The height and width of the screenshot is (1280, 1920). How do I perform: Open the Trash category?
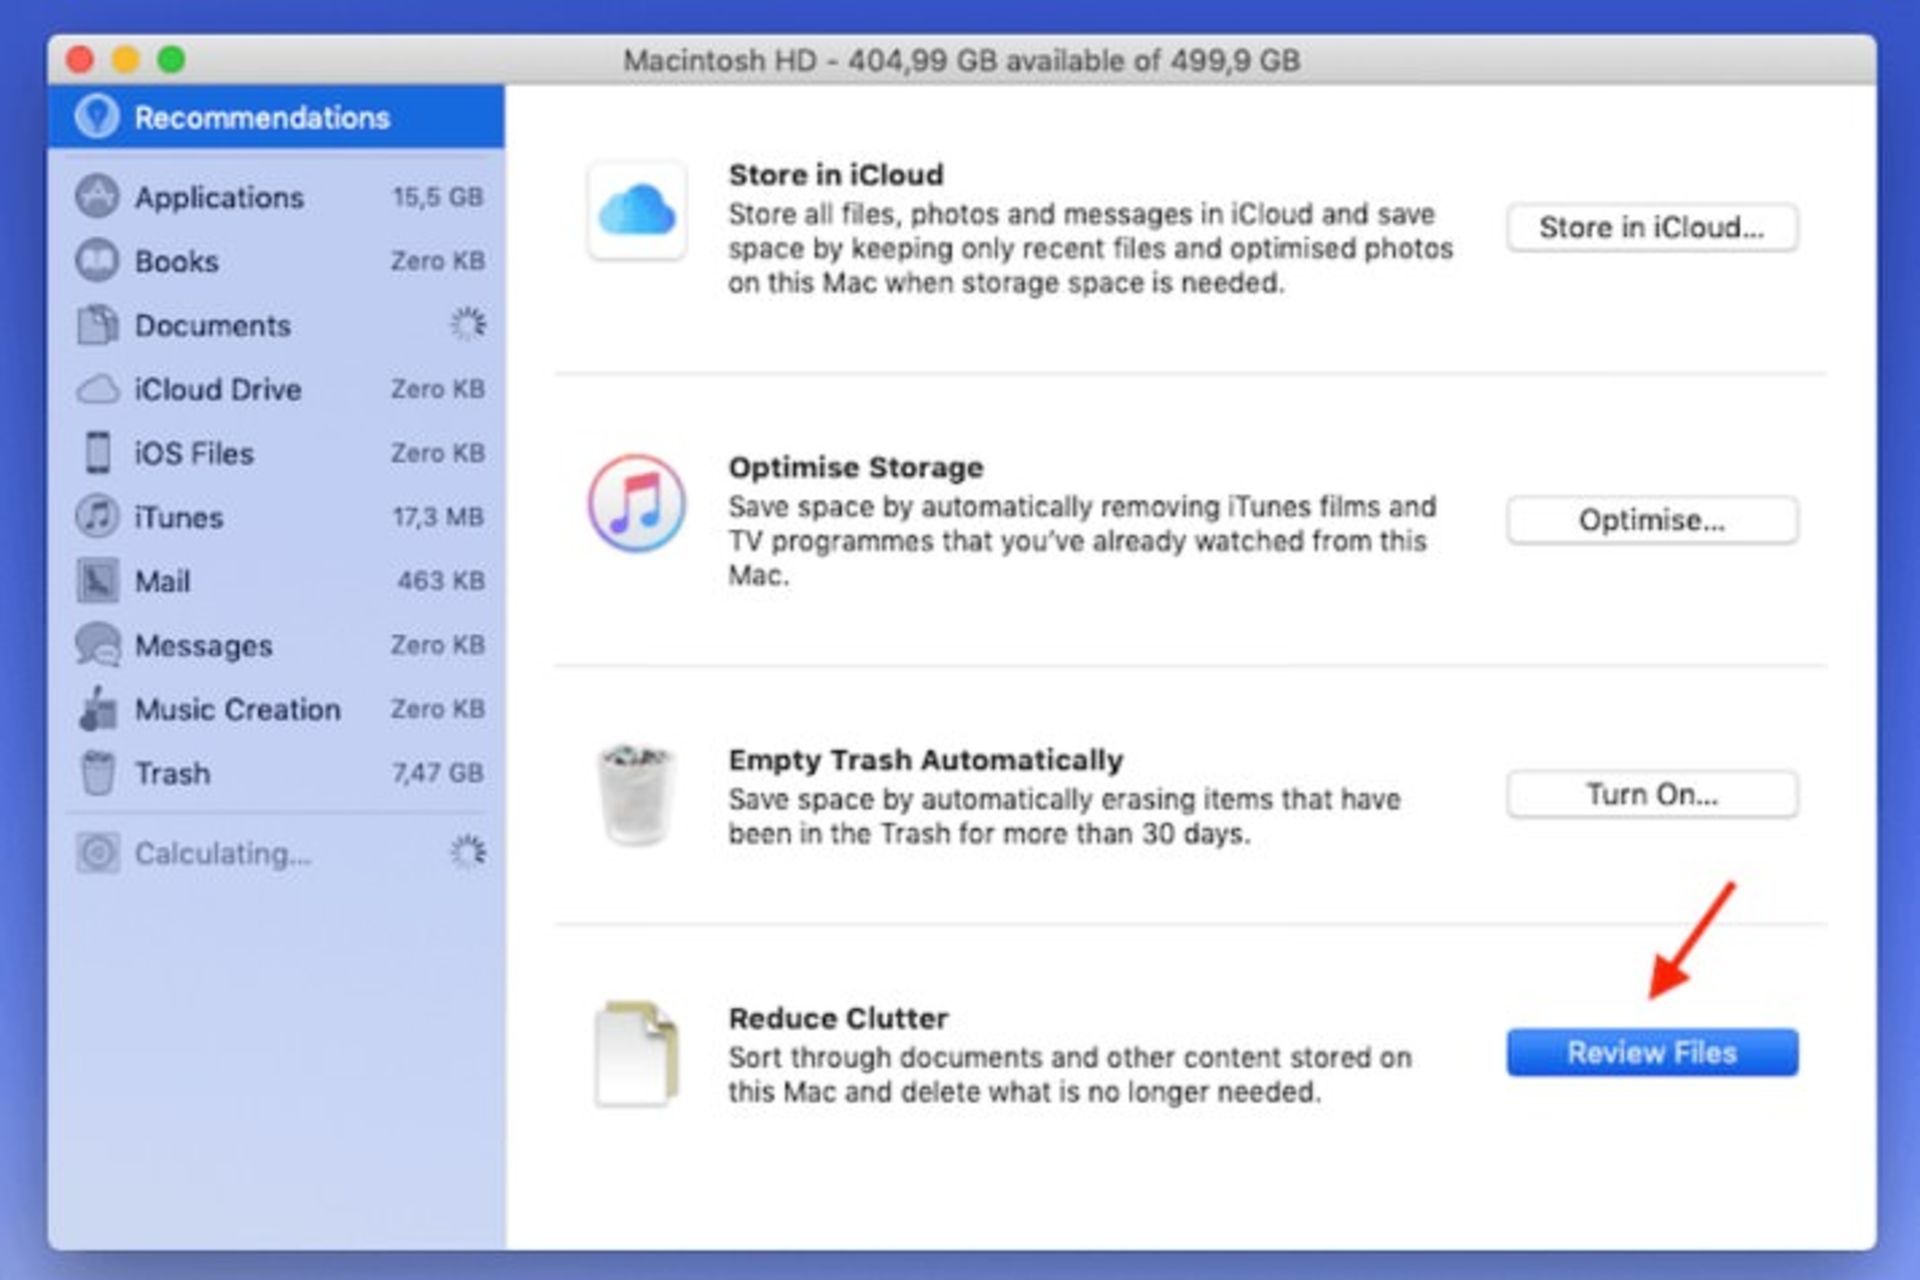point(277,773)
